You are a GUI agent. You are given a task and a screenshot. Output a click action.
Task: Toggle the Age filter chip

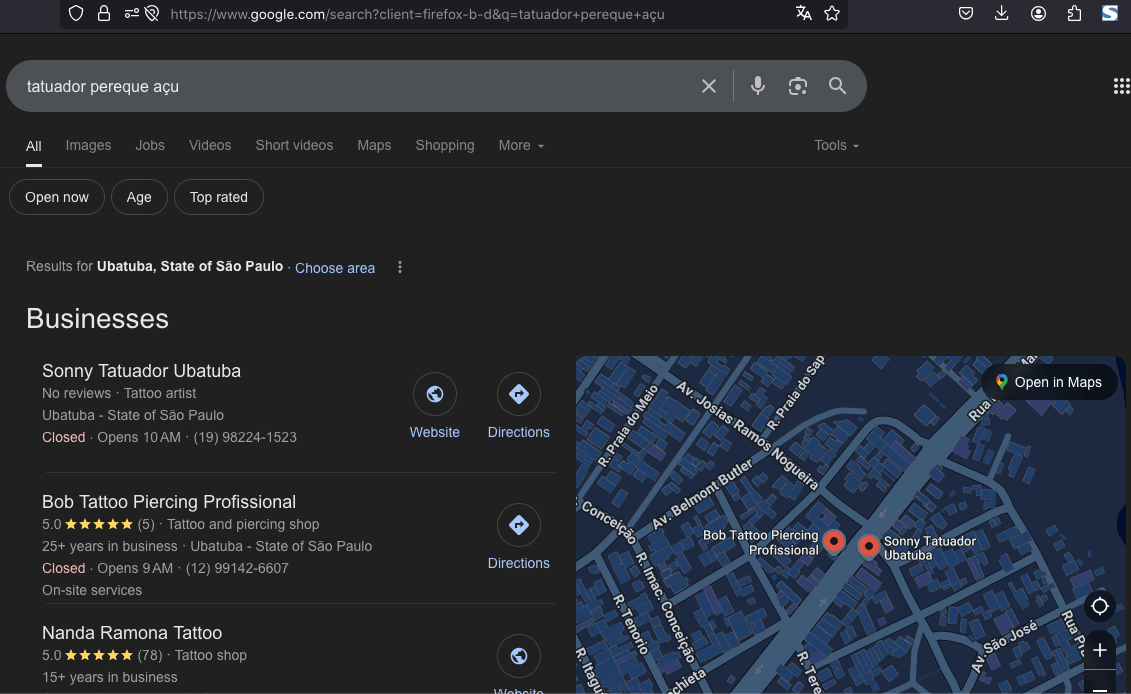[x=139, y=197]
